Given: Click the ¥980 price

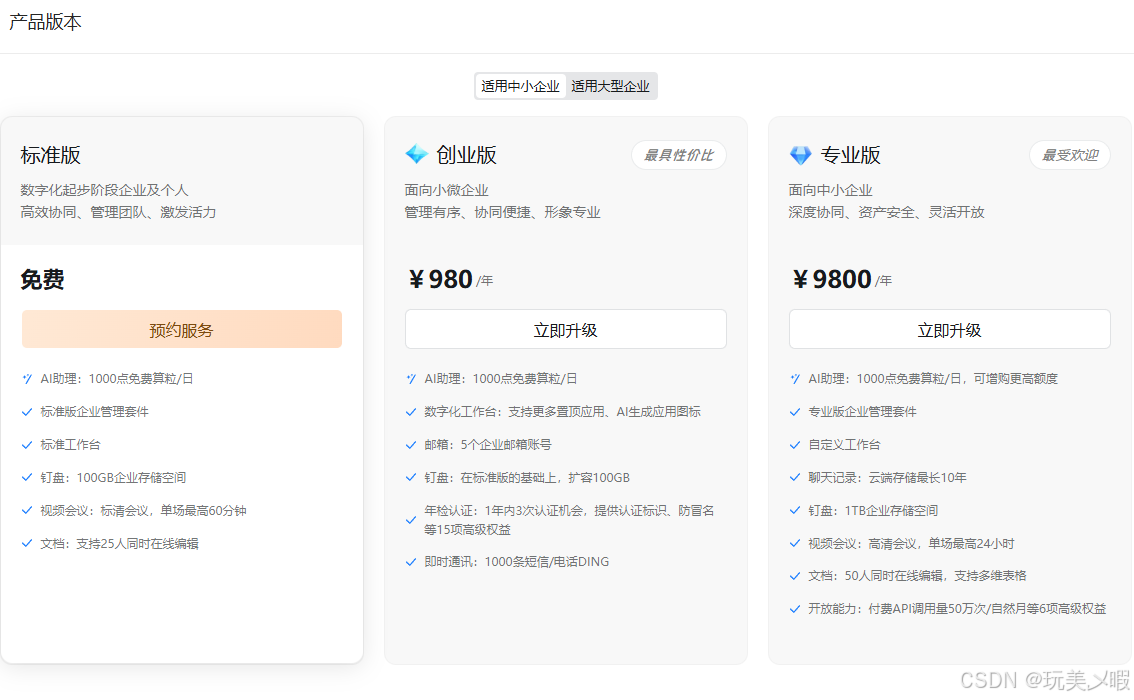Looking at the screenshot, I should coord(440,279).
